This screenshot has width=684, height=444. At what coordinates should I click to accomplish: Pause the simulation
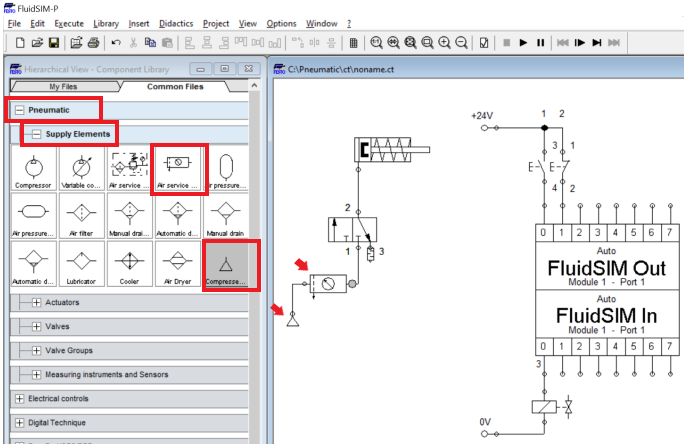click(x=540, y=43)
